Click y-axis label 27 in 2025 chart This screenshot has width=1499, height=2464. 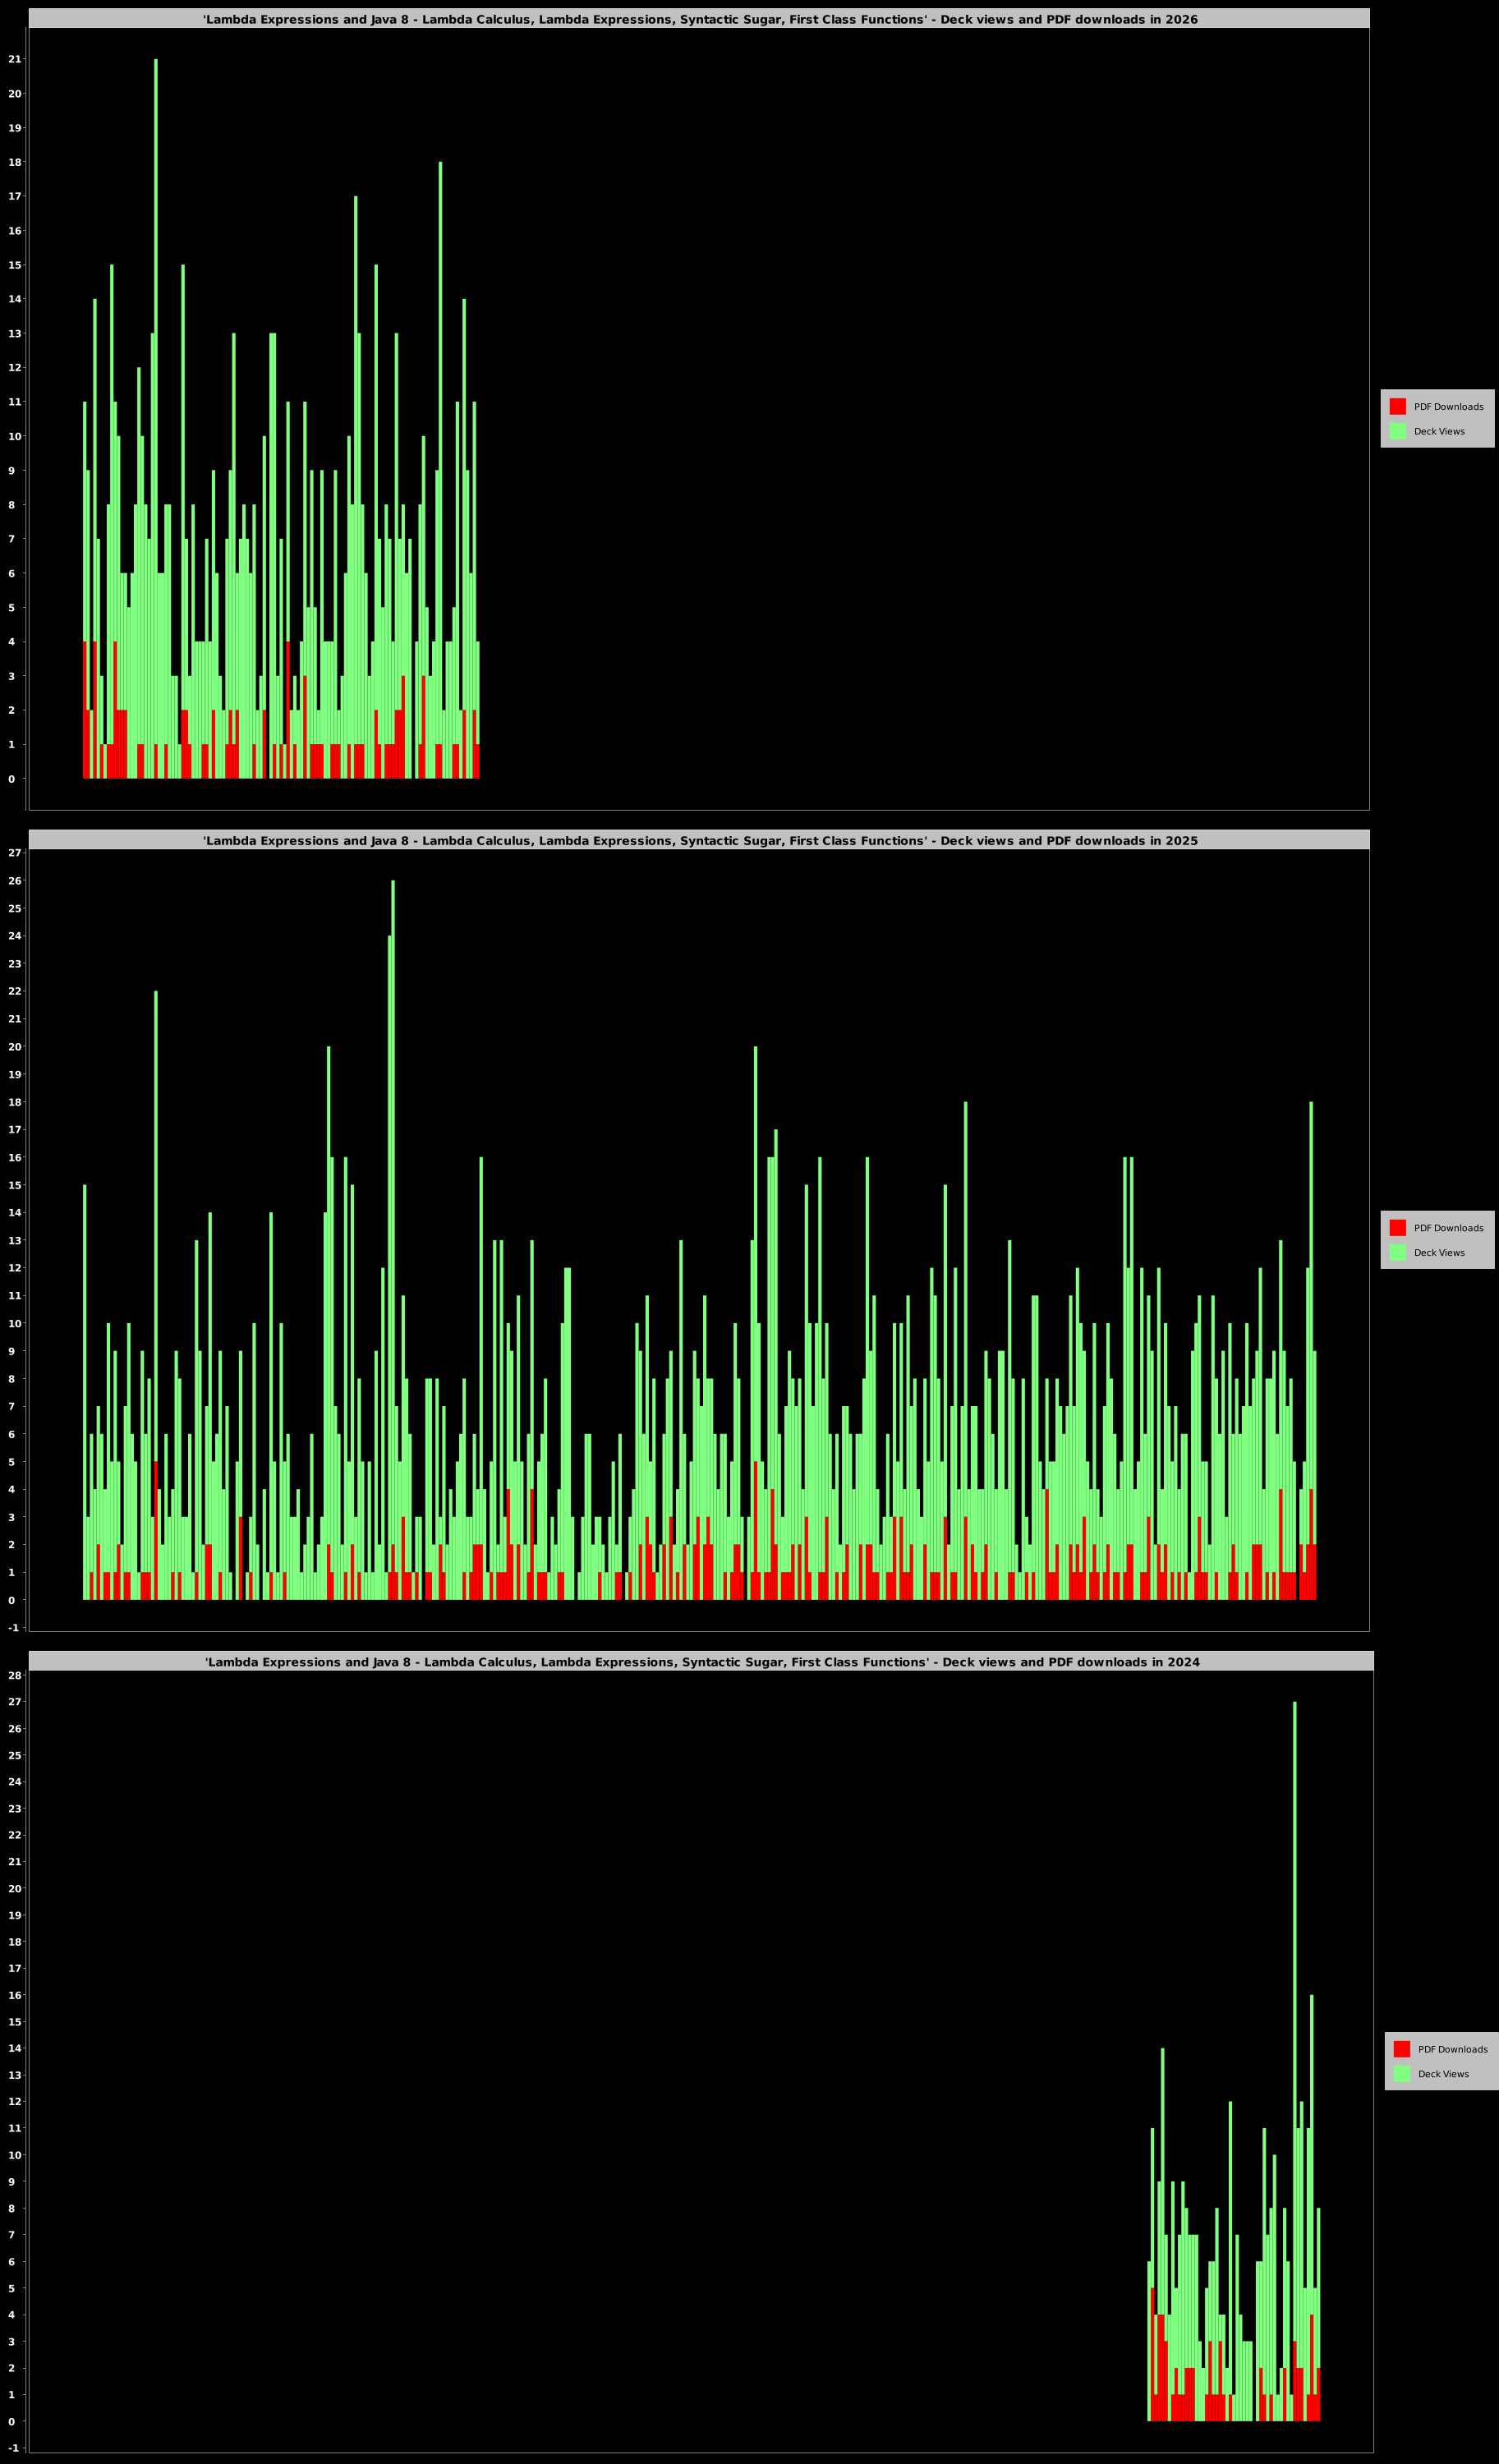14,853
